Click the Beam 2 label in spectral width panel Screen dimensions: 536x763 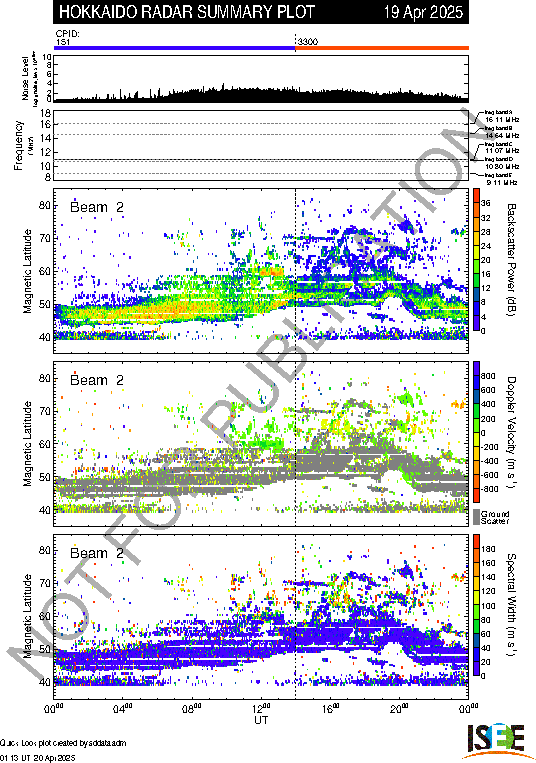point(97,553)
